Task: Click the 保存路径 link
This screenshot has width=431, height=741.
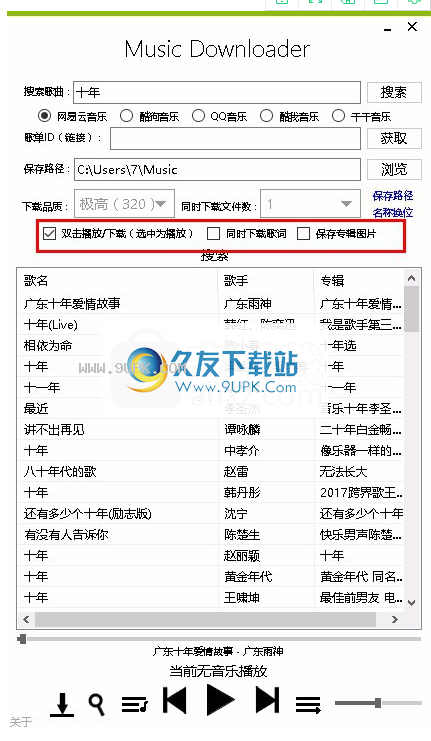Action: pos(393,196)
